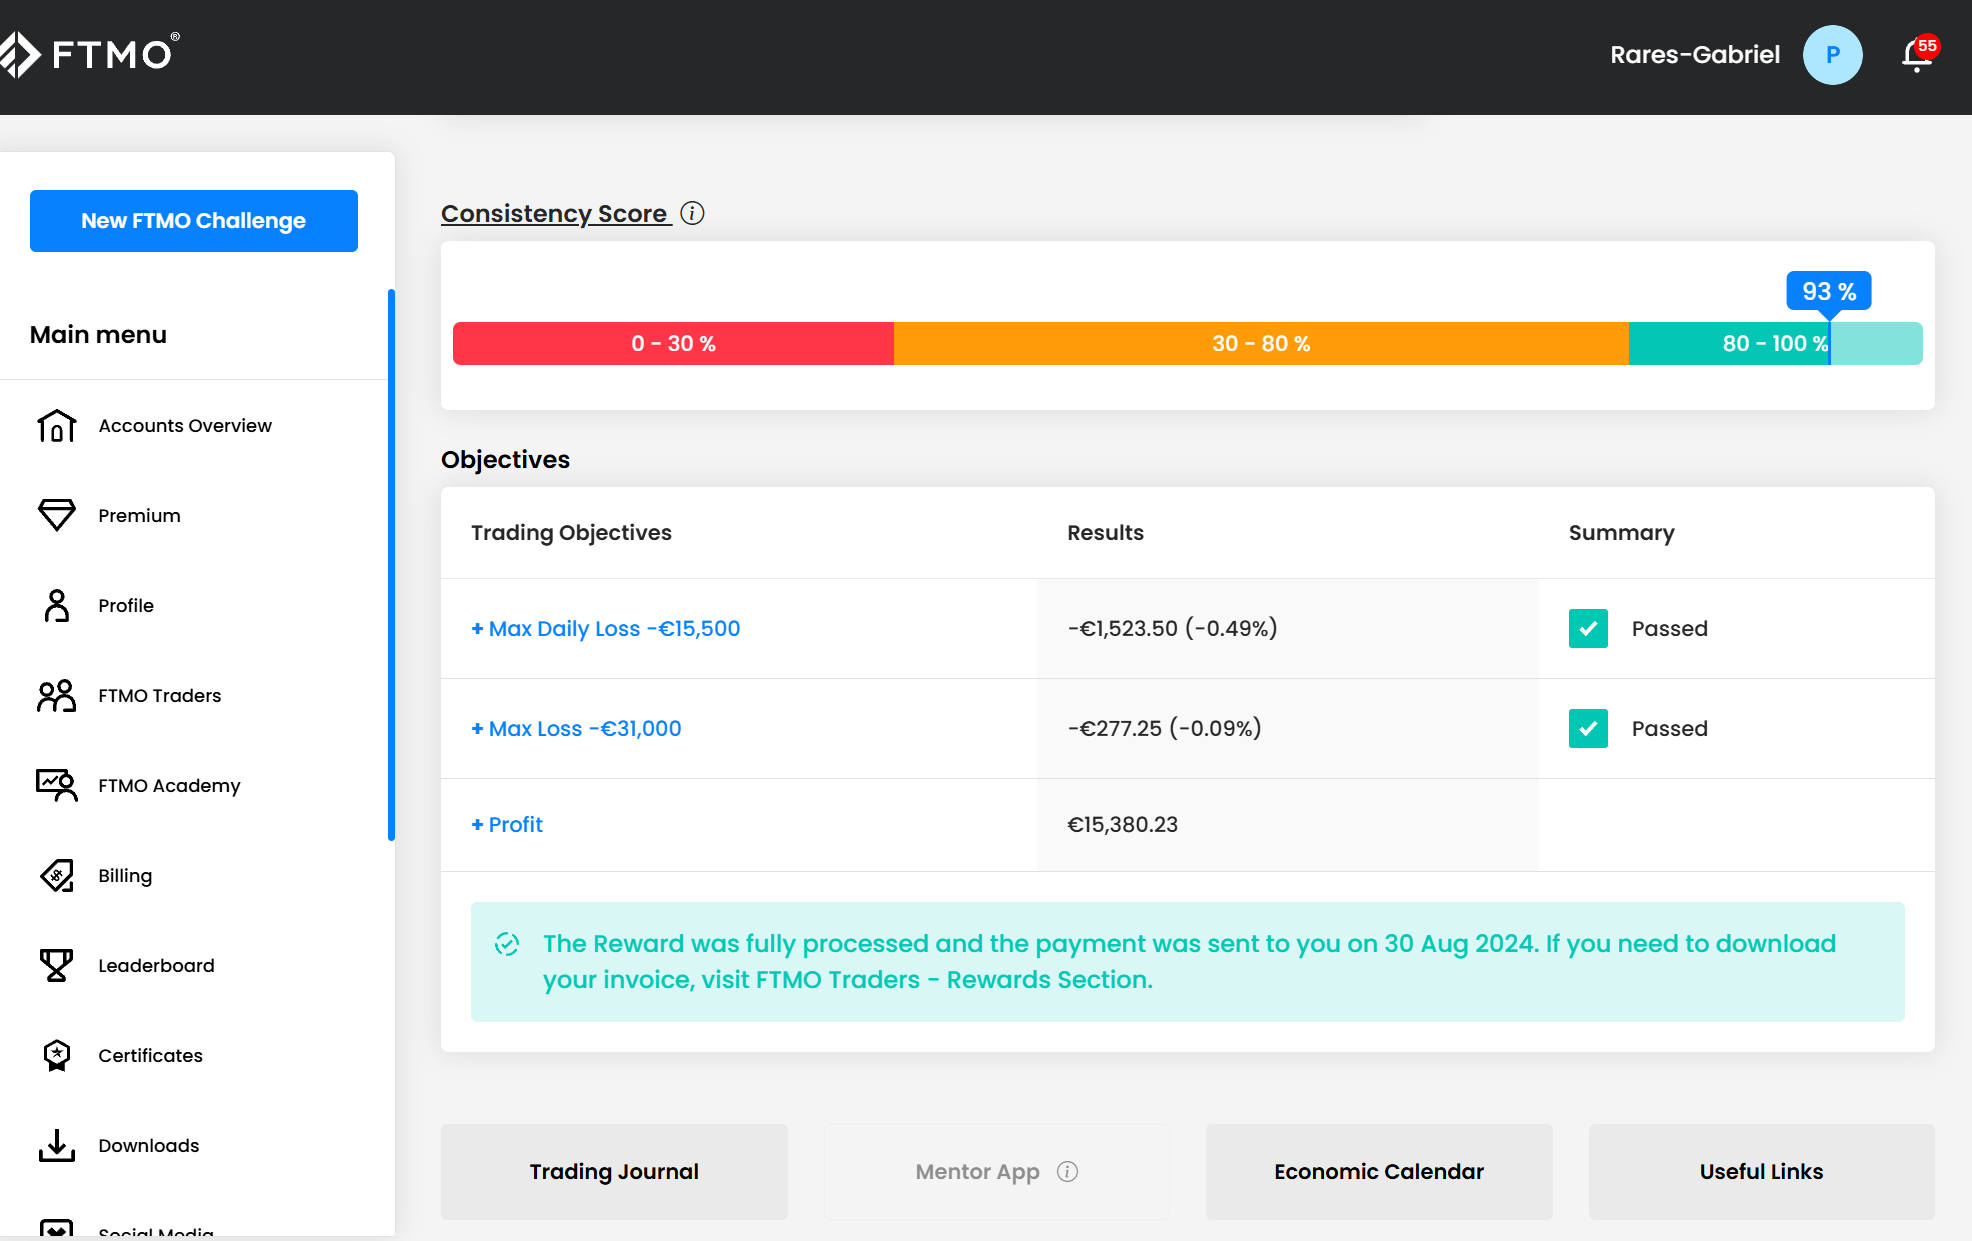Open Accounts Overview menu item

tap(185, 426)
